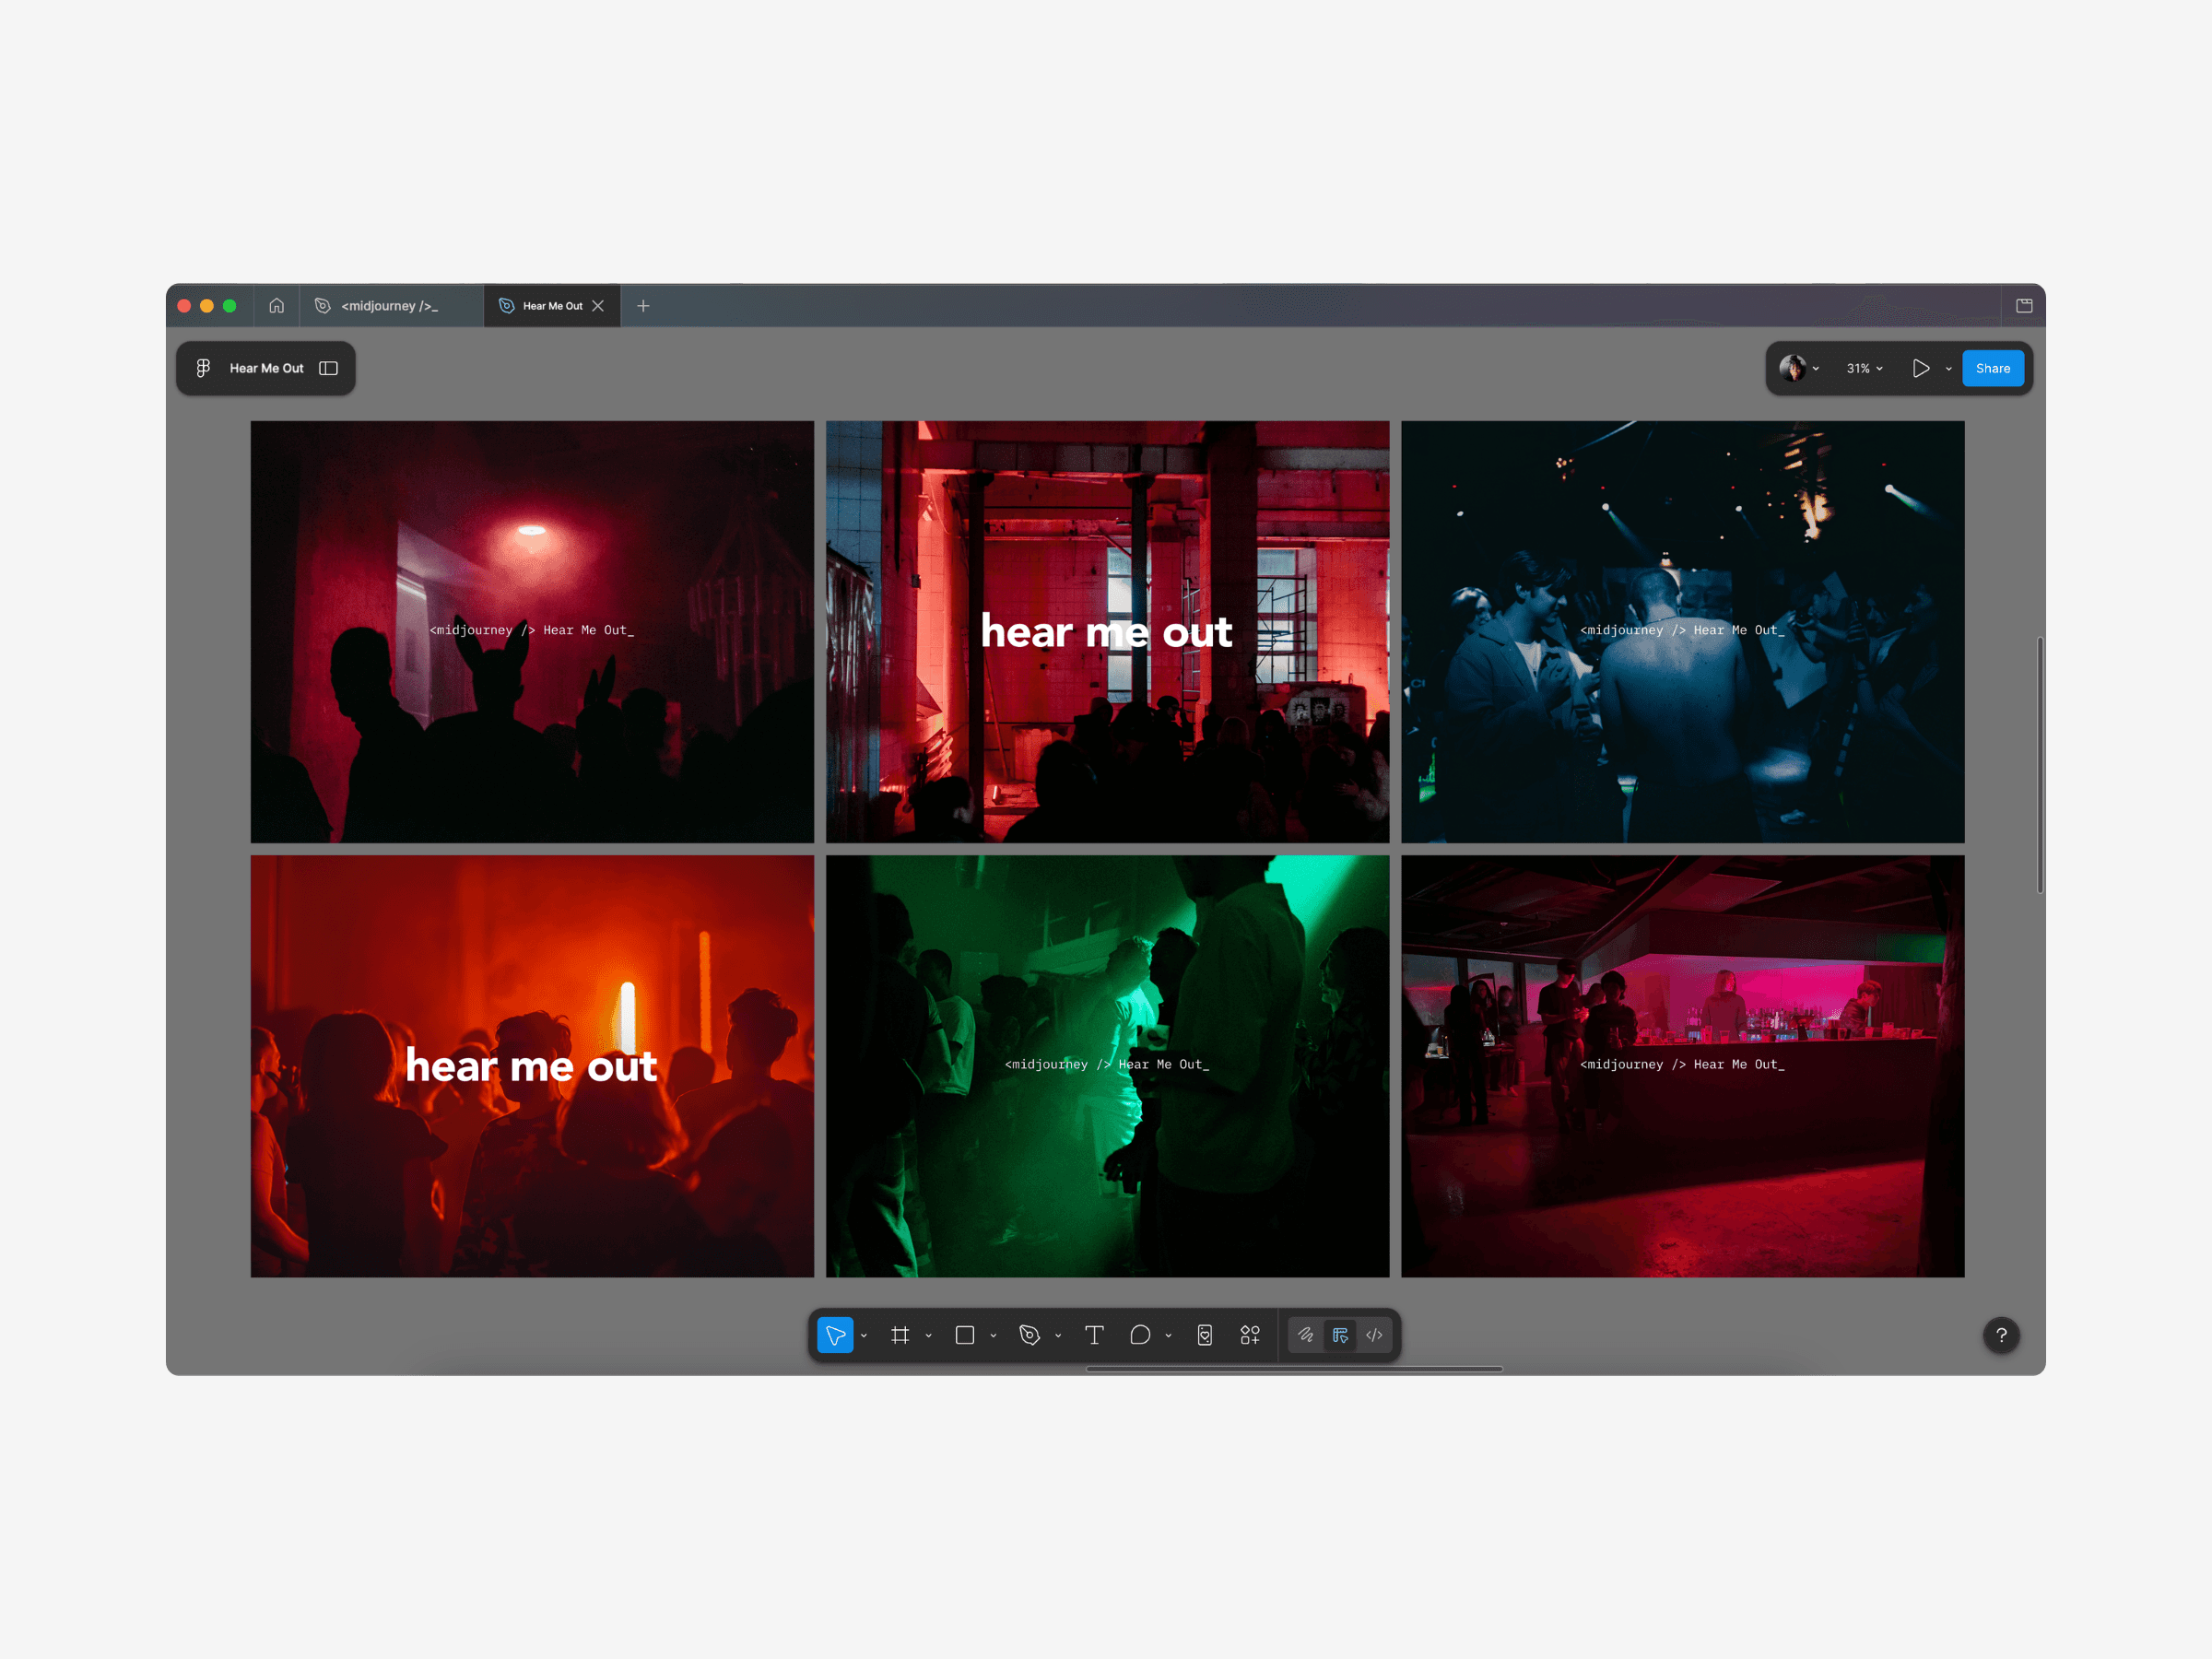Click the blue Share button
Image resolution: width=2212 pixels, height=1659 pixels.
pos(1992,368)
